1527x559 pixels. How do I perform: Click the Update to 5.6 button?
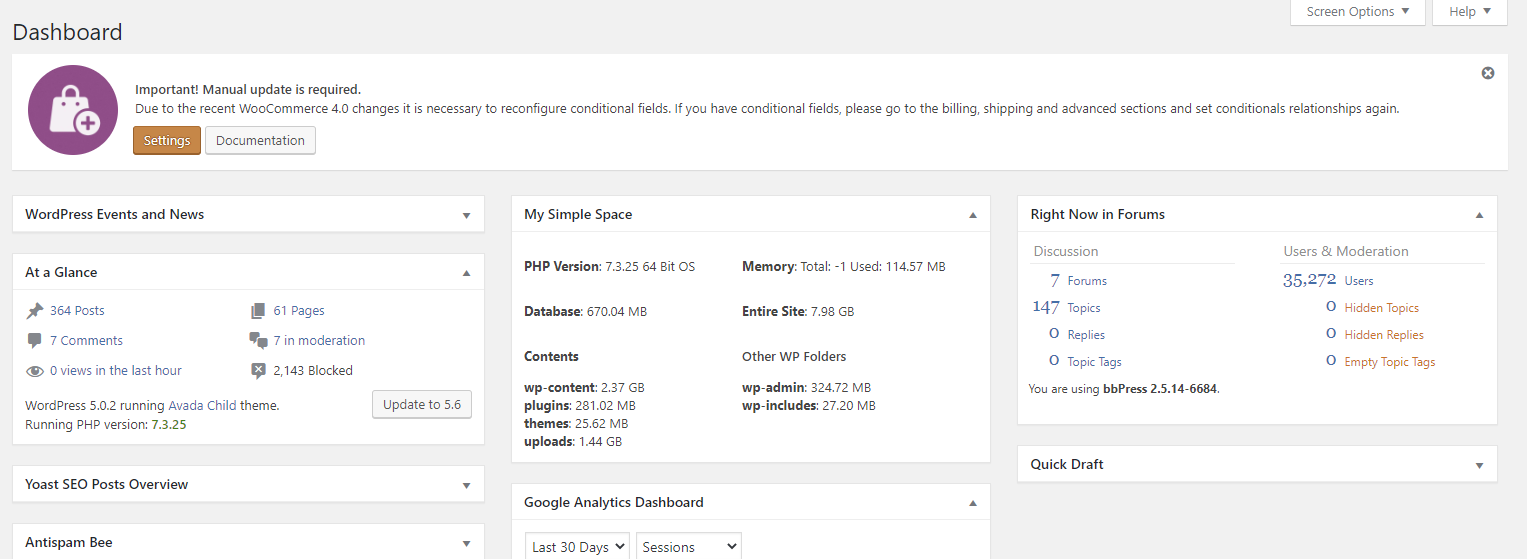point(422,405)
